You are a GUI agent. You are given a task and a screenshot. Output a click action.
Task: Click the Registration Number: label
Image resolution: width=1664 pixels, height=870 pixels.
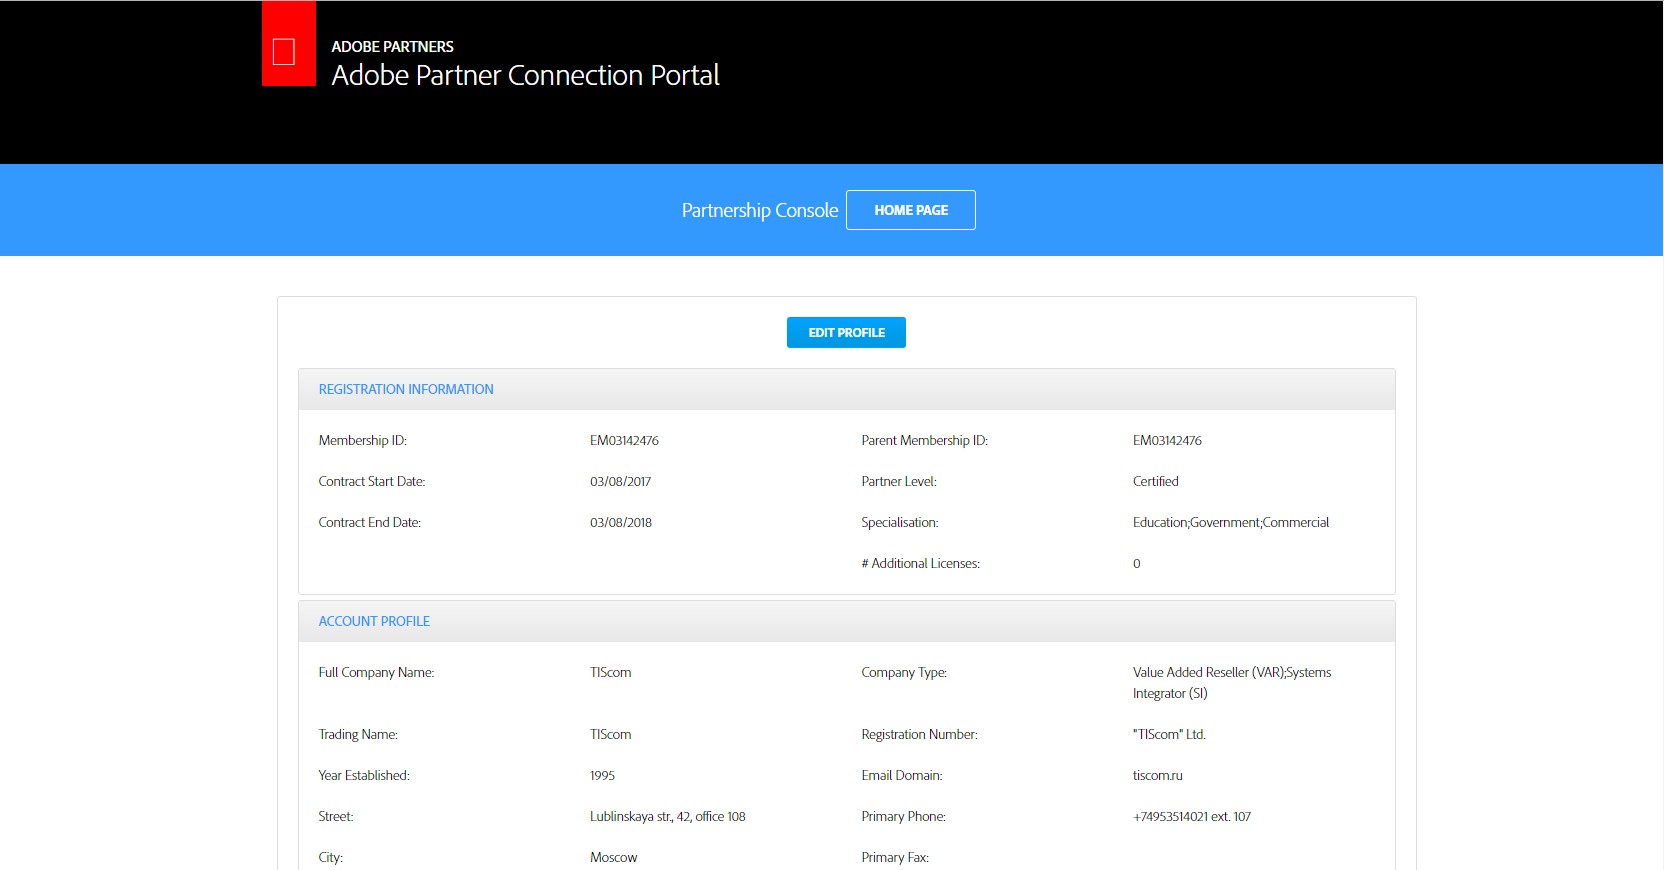[x=920, y=734]
